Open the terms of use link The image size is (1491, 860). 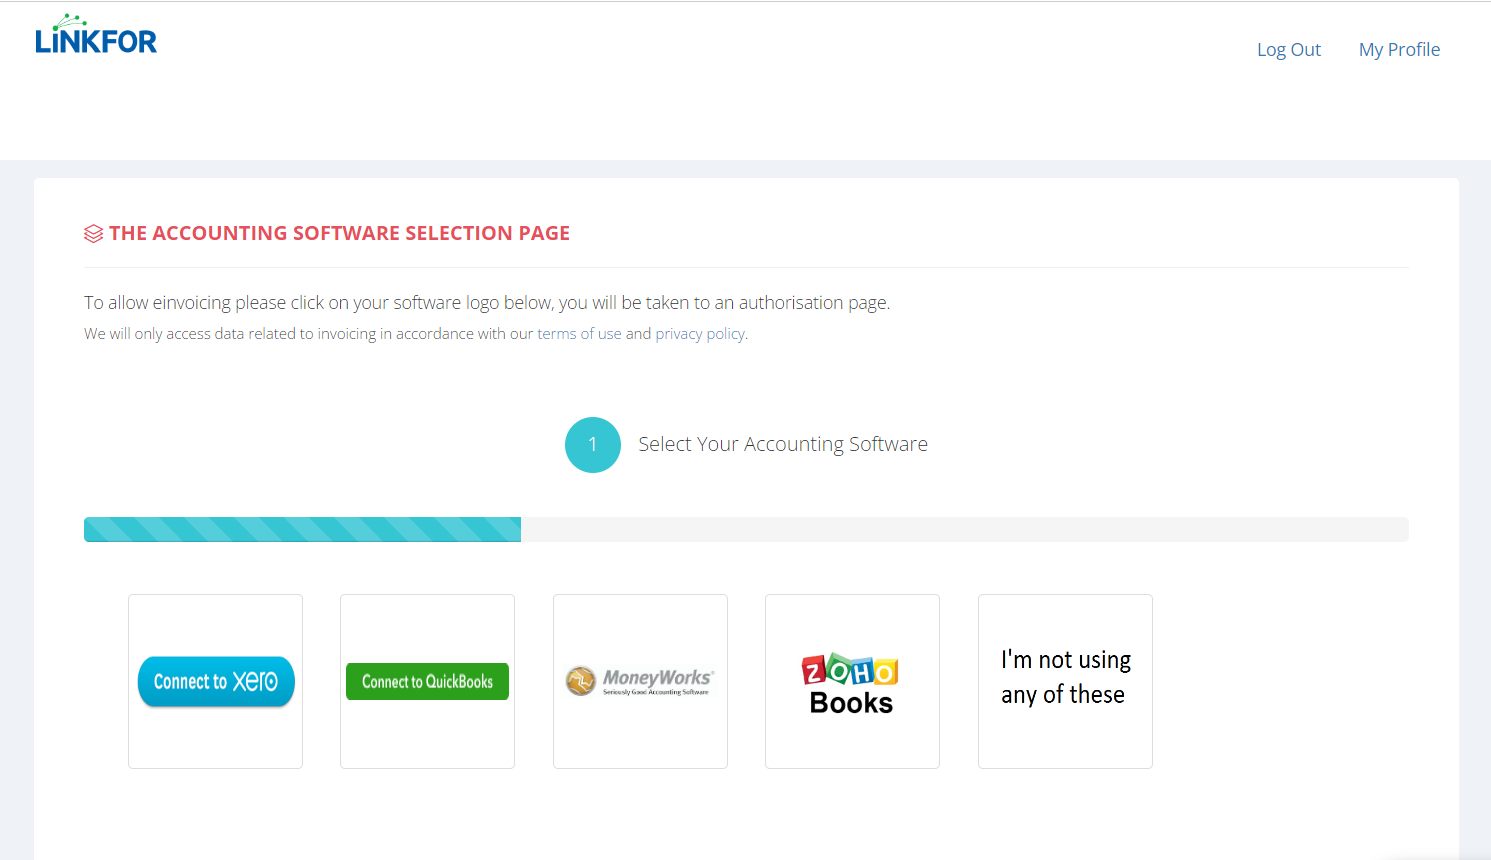[x=579, y=334]
